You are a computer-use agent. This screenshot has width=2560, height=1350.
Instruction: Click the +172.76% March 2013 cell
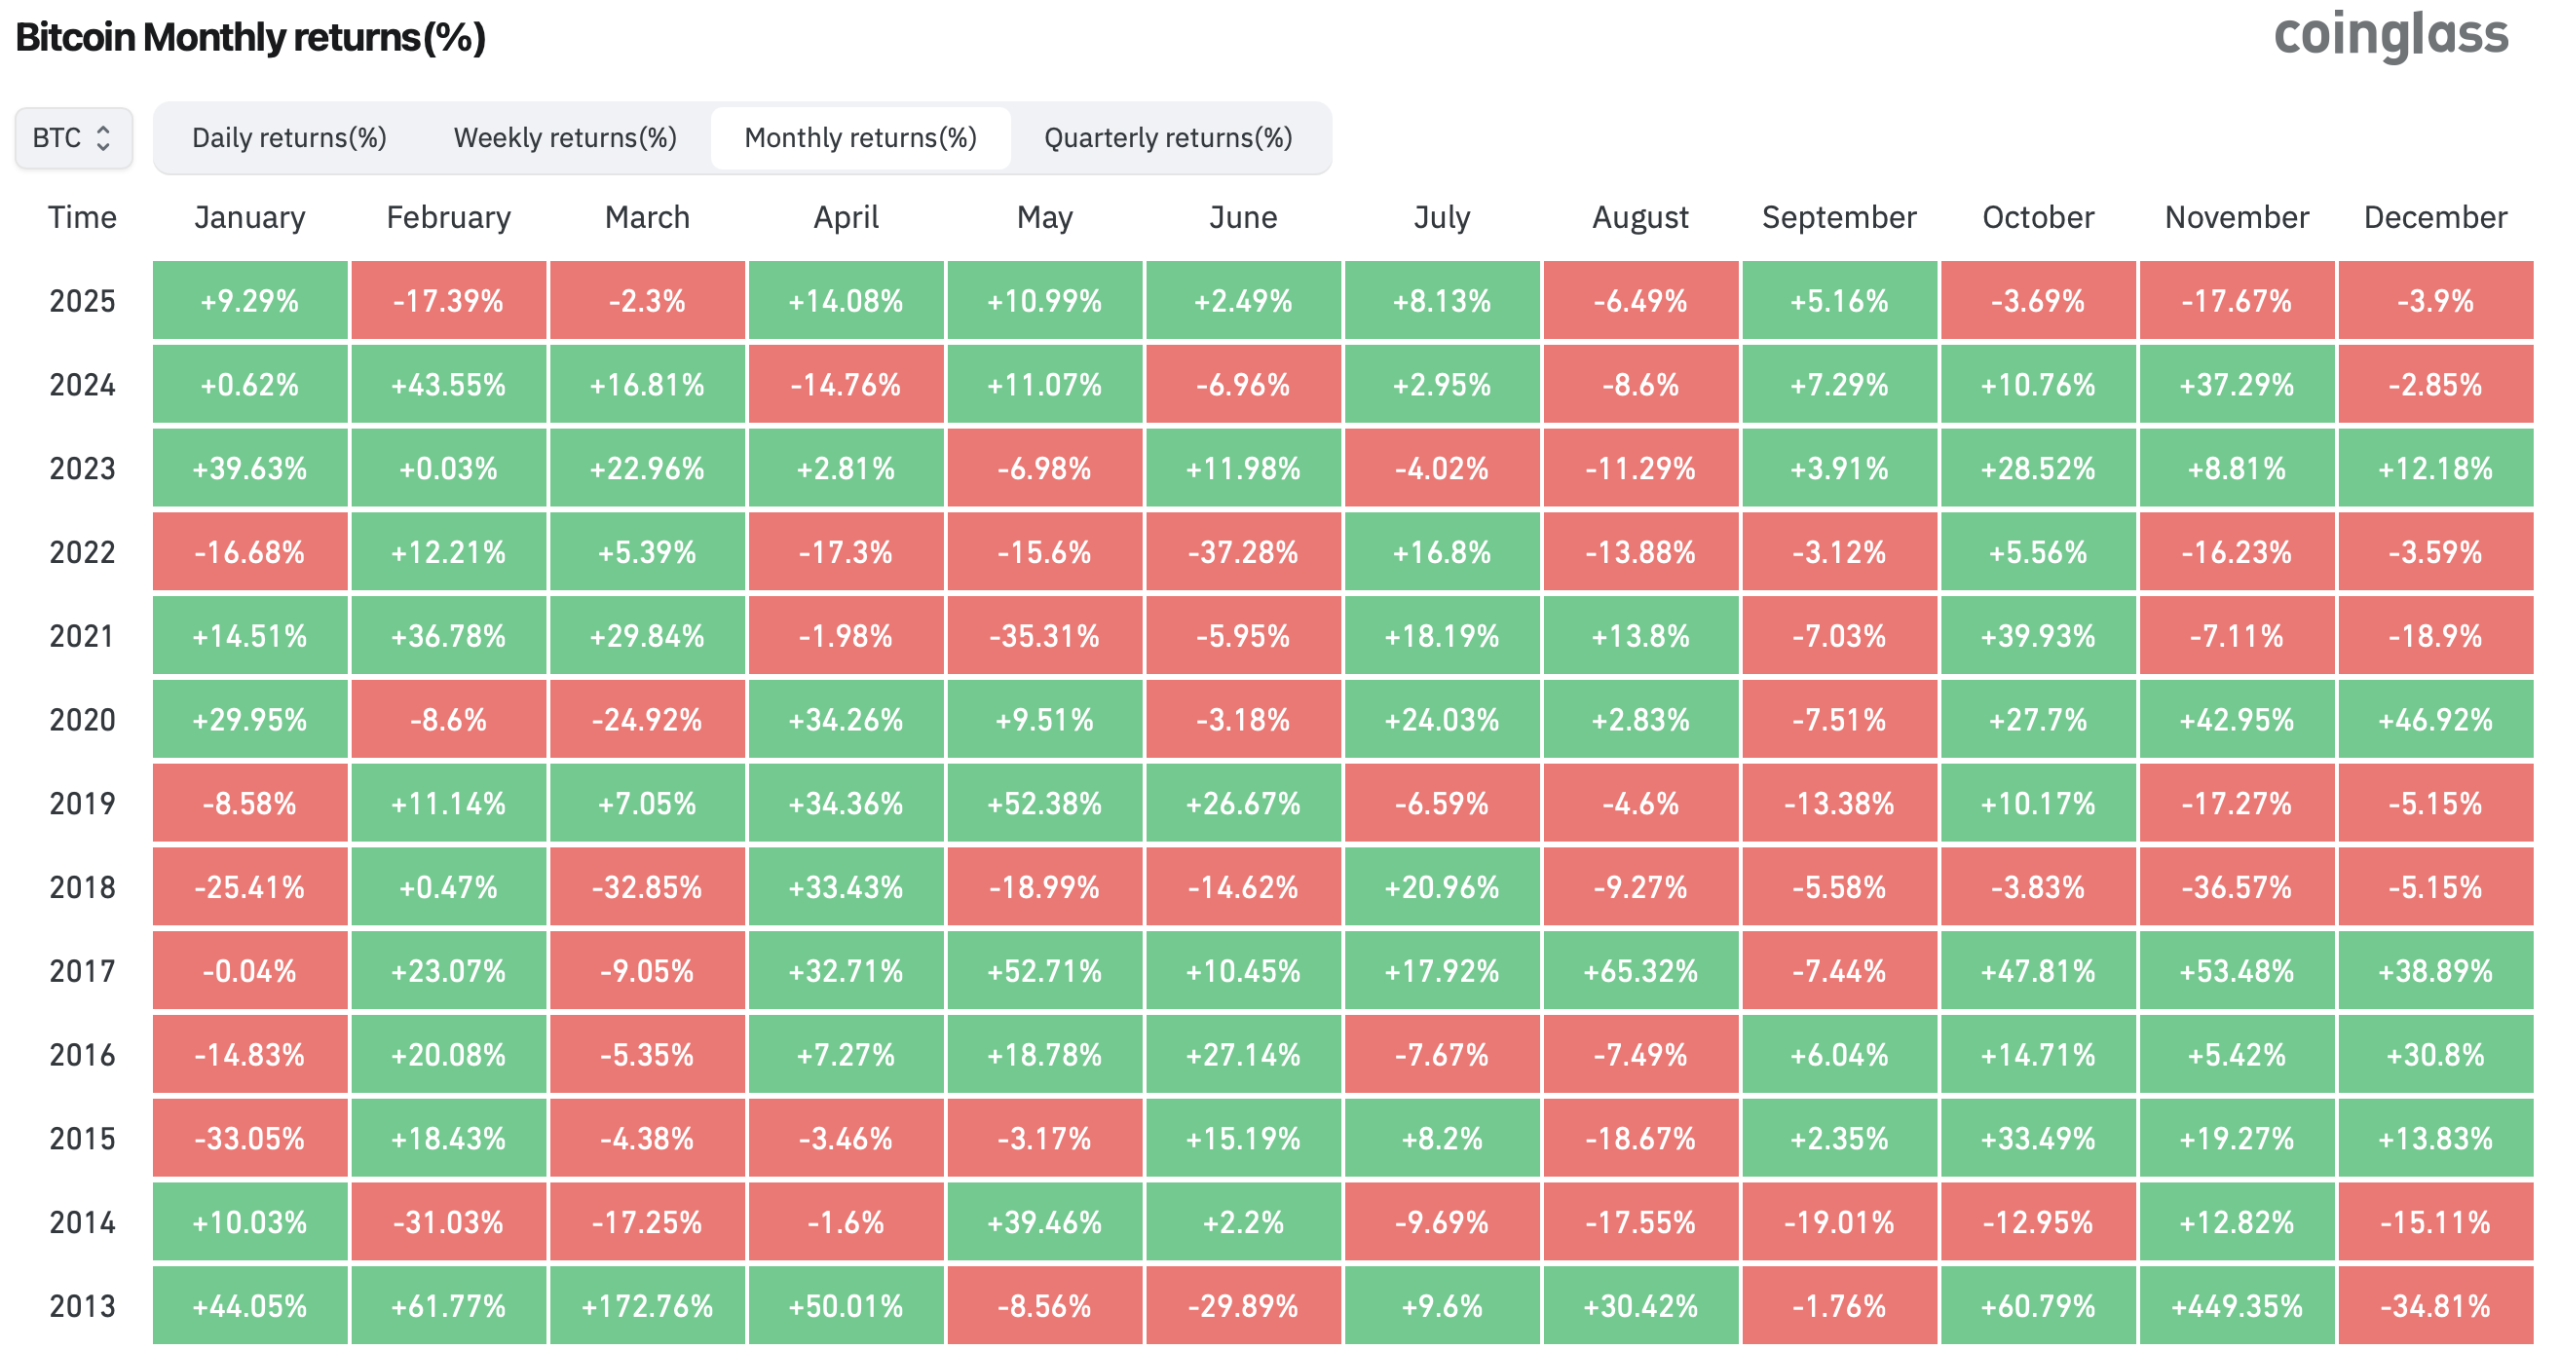click(x=647, y=1306)
